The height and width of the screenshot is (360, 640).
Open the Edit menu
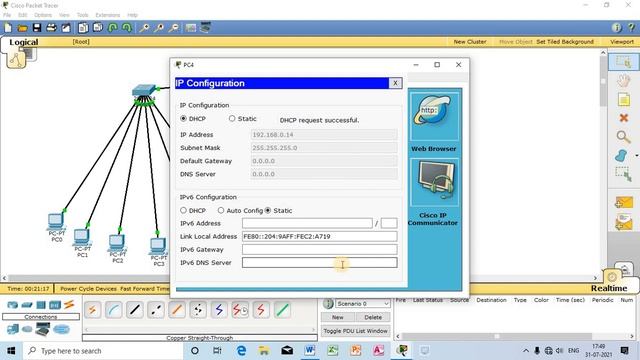tap(22, 15)
